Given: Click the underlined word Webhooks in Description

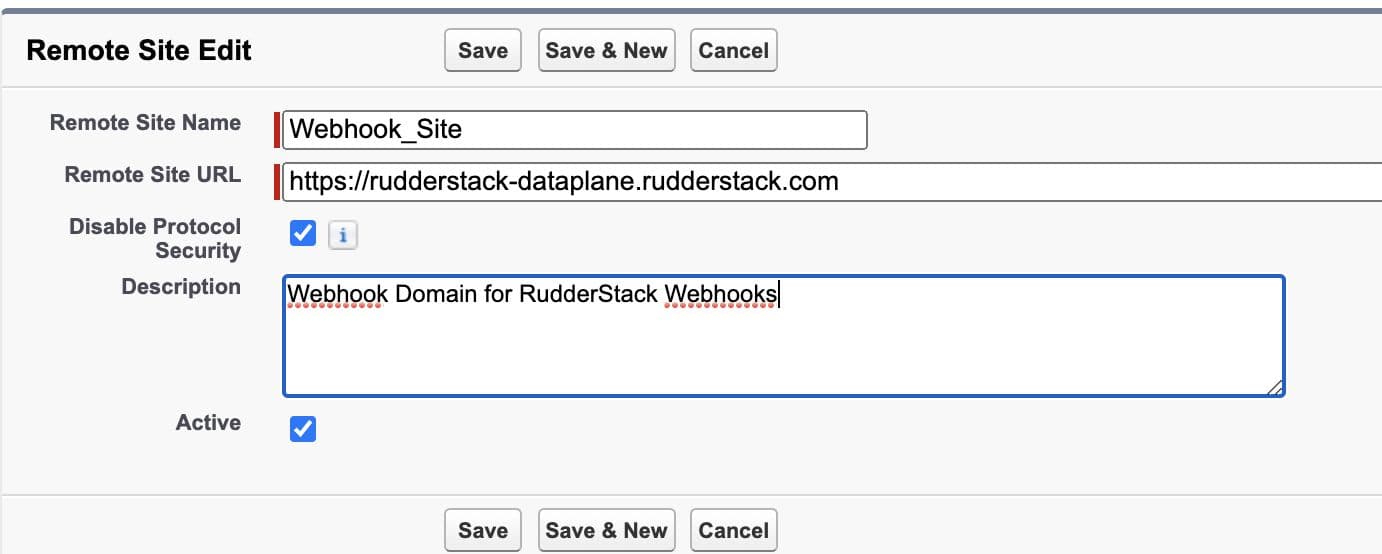Looking at the screenshot, I should pos(720,294).
